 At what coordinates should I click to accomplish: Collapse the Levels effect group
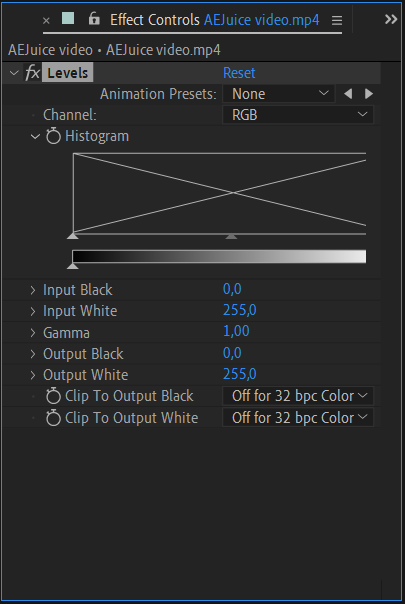(14, 73)
